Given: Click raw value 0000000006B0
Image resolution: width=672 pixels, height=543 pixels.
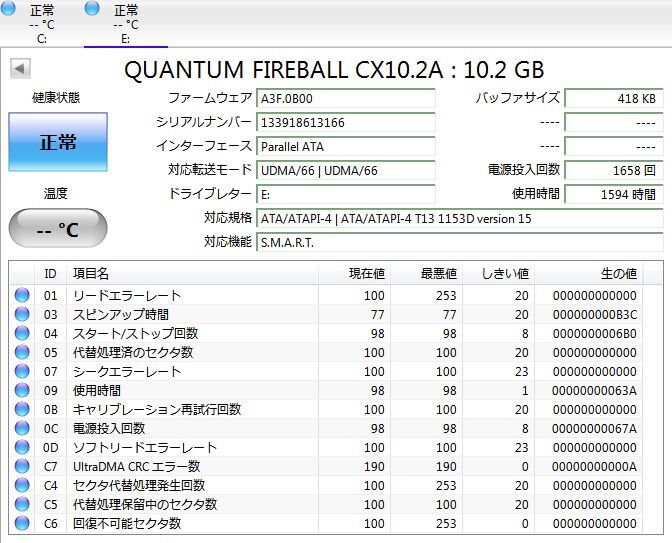Looking at the screenshot, I should pos(594,333).
